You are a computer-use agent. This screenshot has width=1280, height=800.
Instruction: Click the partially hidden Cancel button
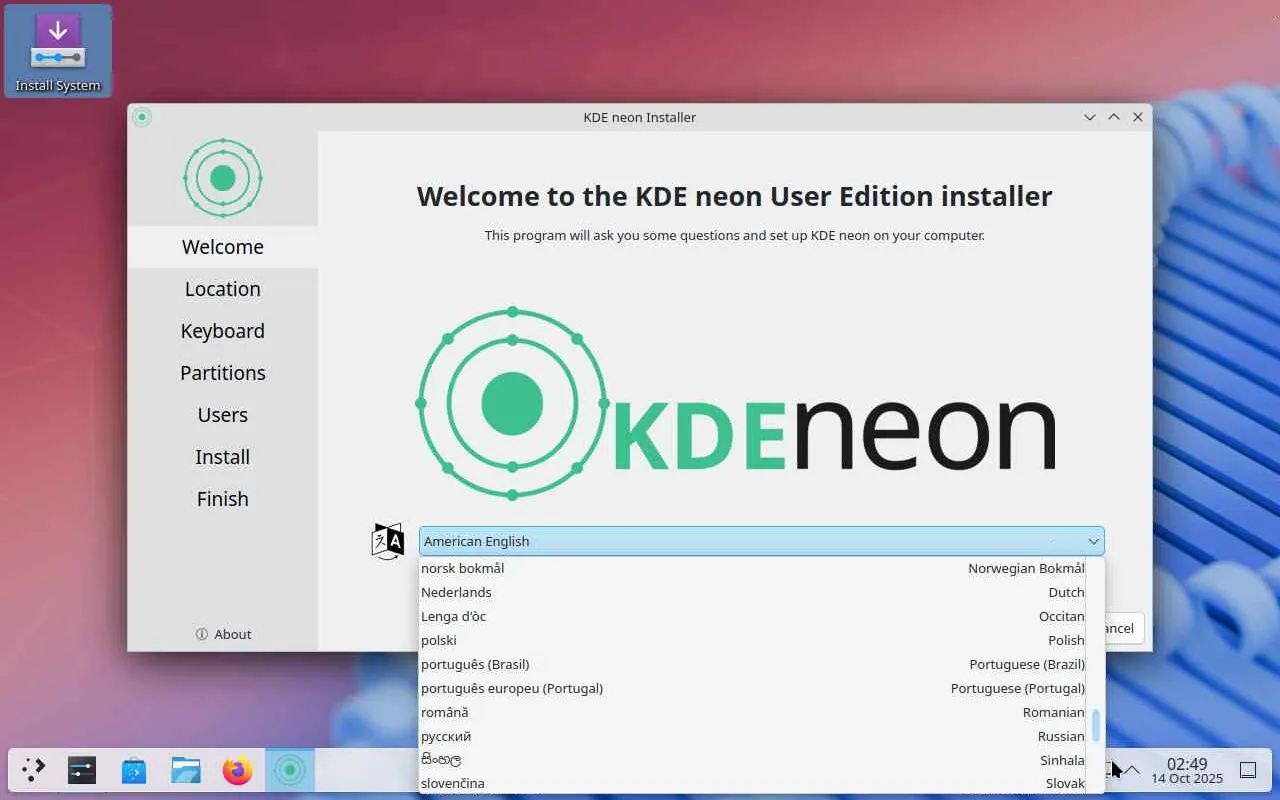pos(1124,628)
